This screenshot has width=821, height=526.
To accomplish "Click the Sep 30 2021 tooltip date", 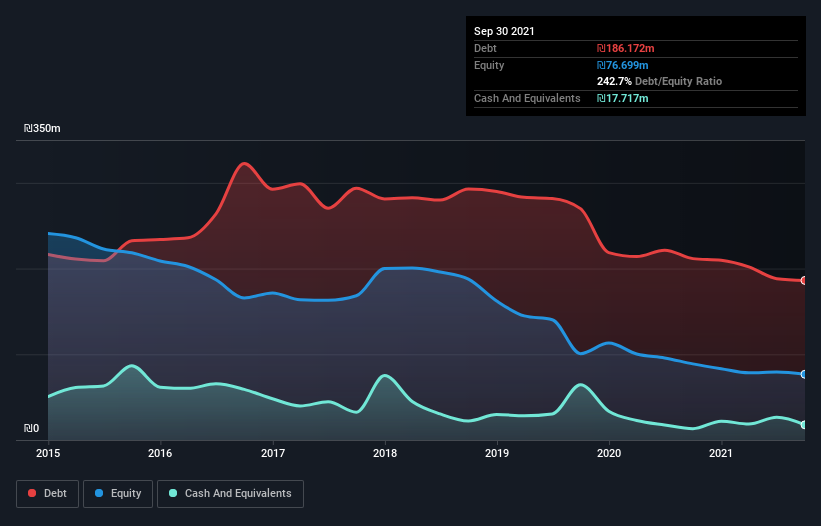I will tap(504, 31).
